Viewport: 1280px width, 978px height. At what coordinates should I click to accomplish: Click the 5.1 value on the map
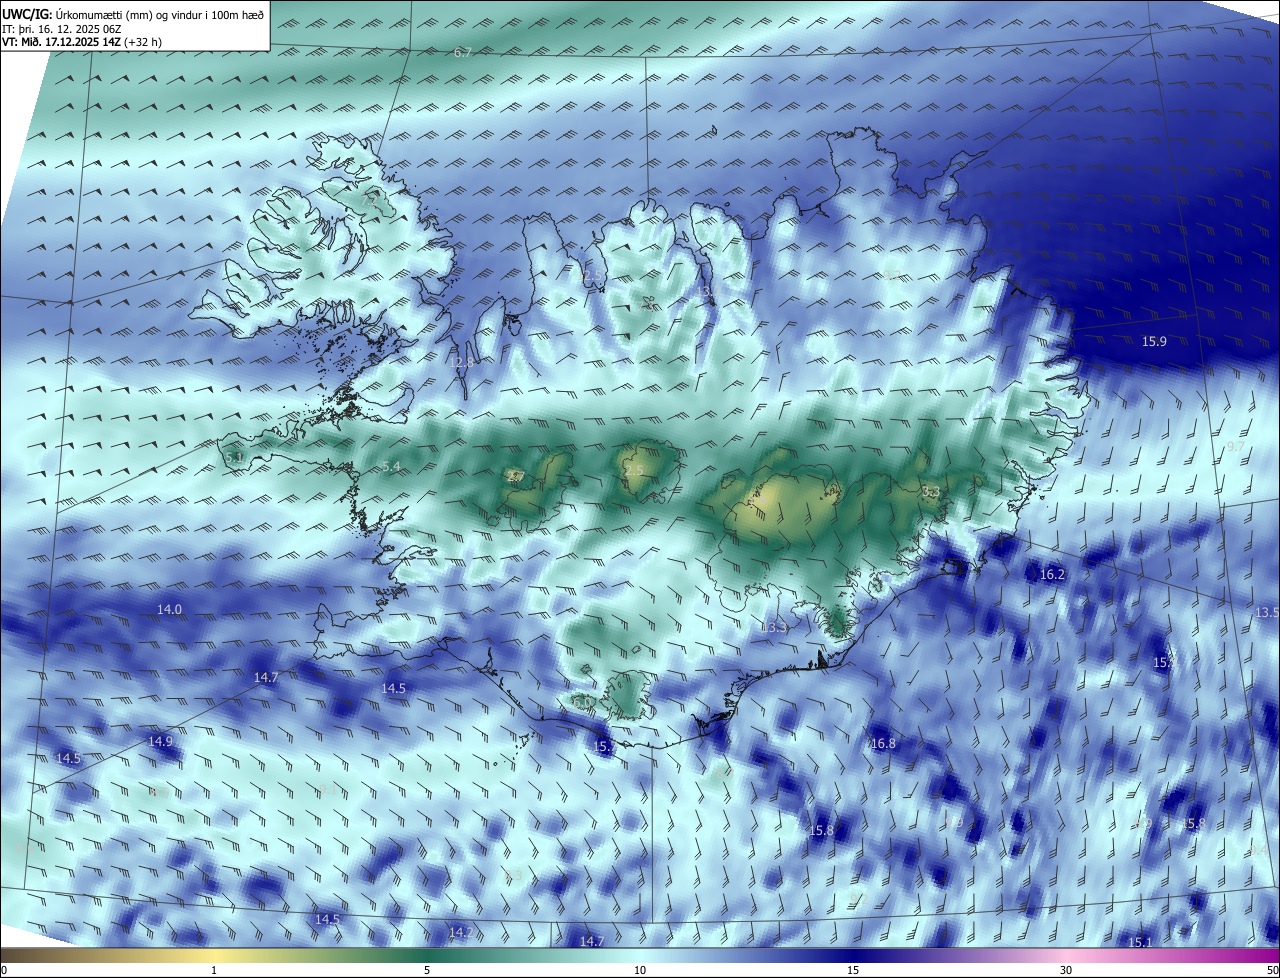coord(235,457)
